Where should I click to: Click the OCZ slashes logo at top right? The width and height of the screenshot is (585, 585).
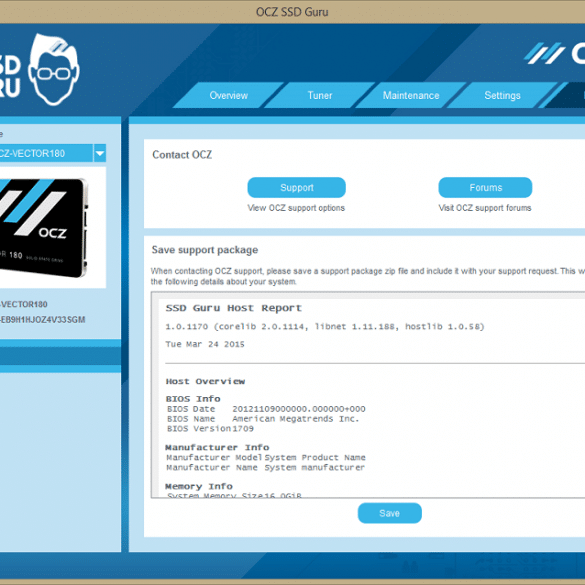(x=544, y=53)
